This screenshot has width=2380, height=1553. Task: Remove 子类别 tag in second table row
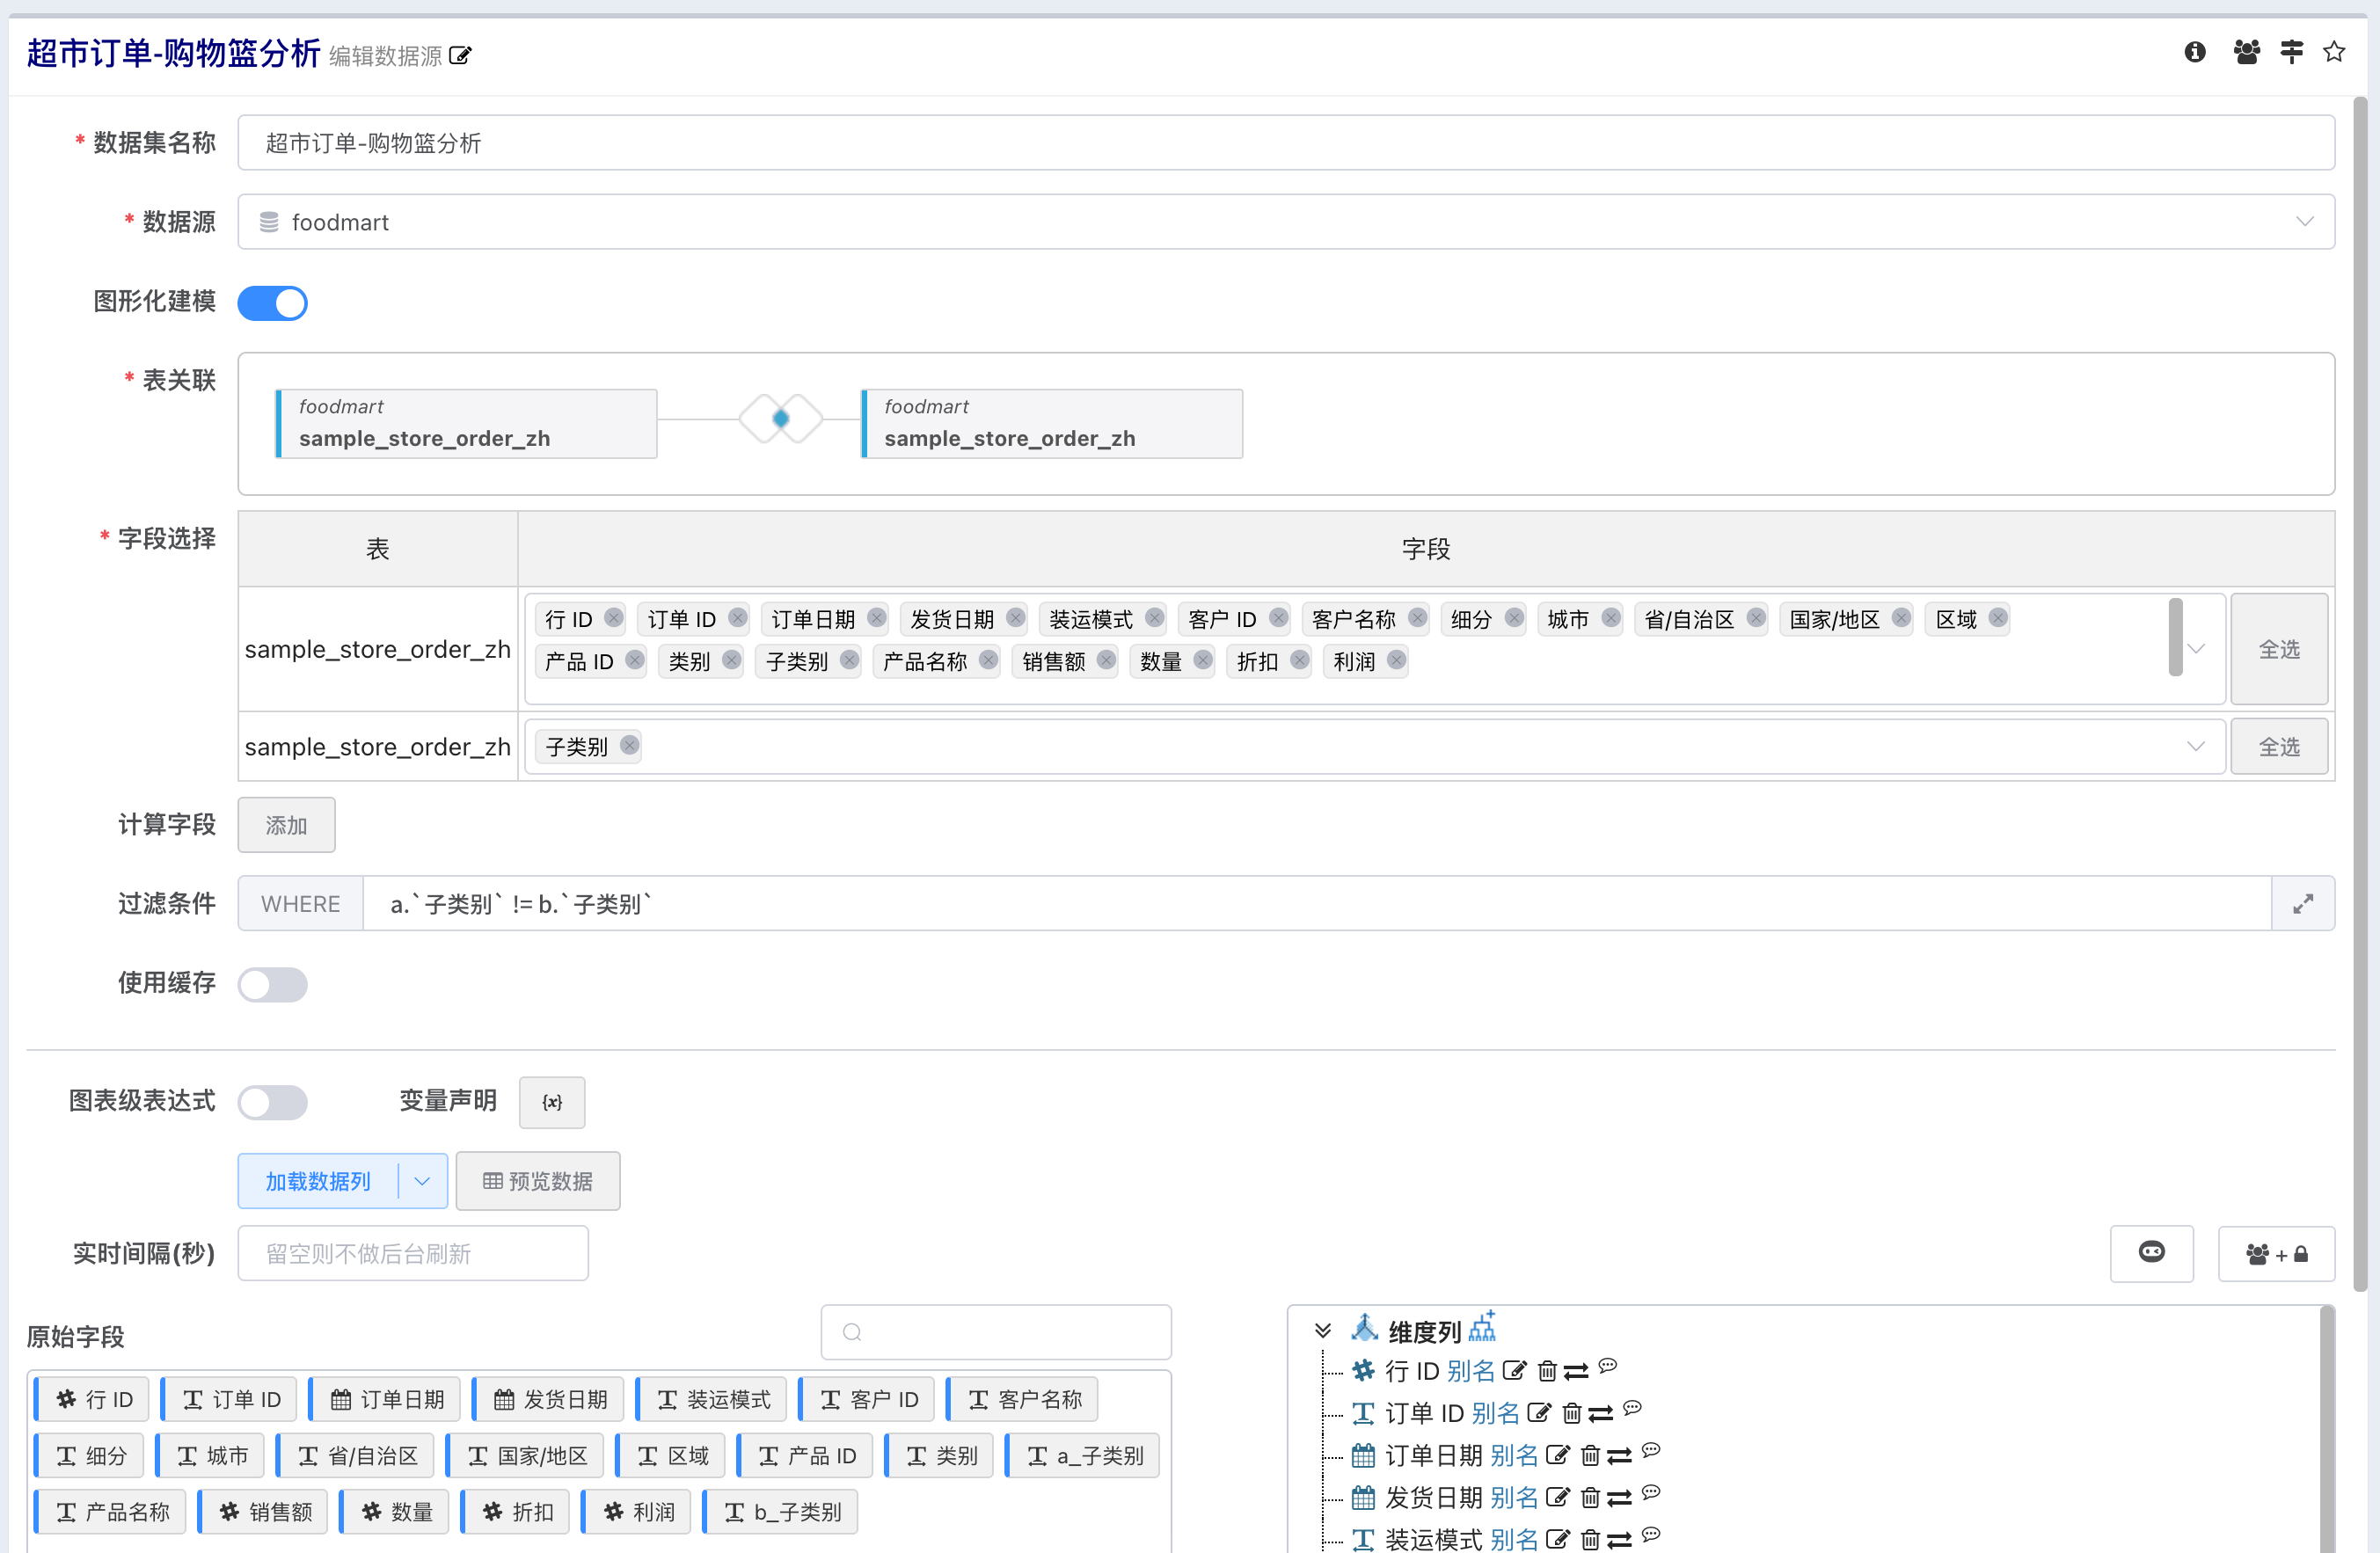[x=629, y=745]
